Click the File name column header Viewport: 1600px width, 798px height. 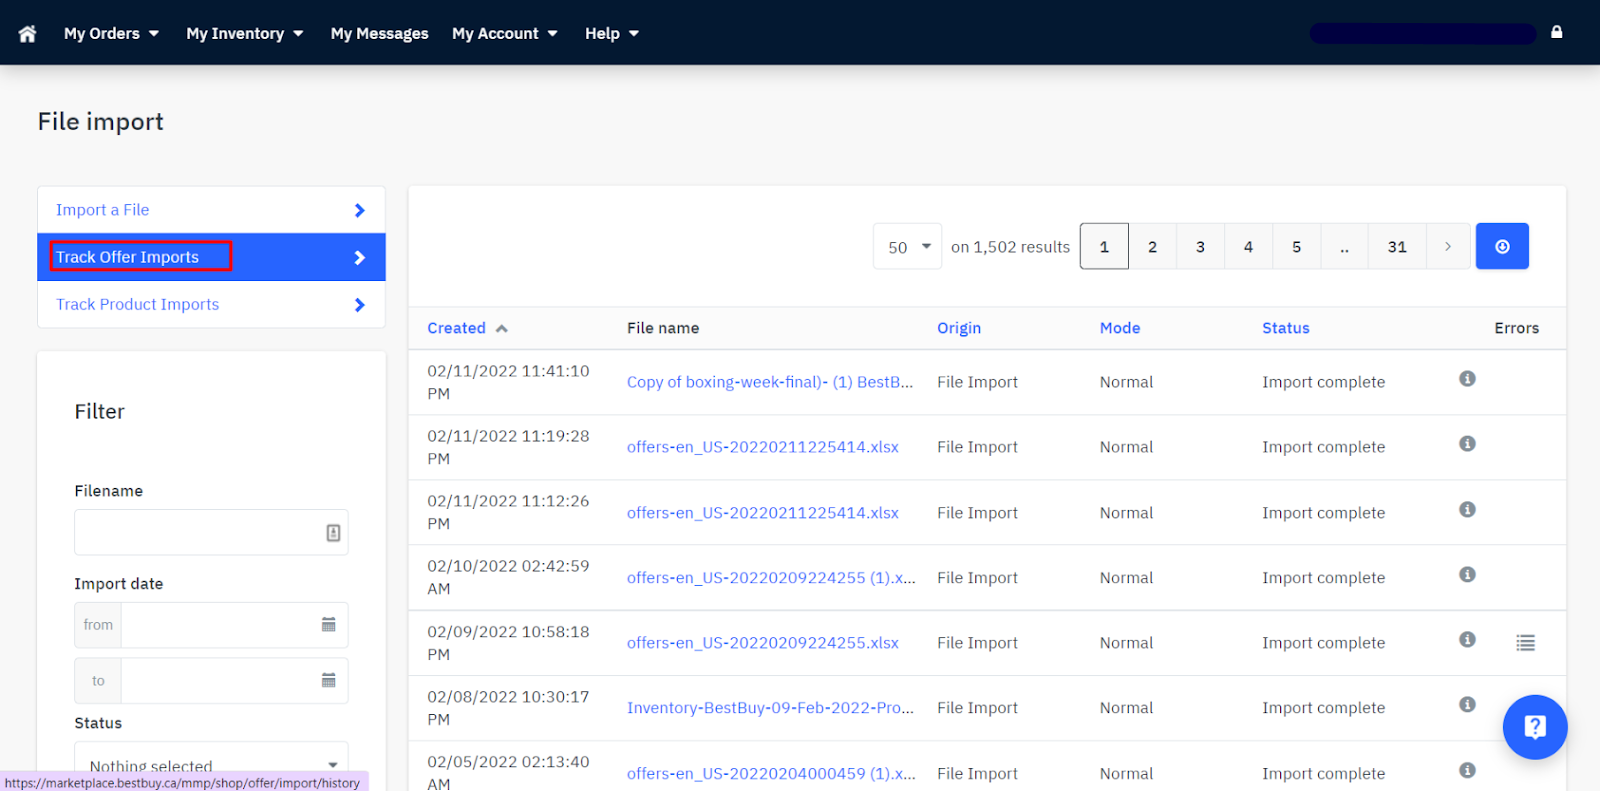[663, 328]
